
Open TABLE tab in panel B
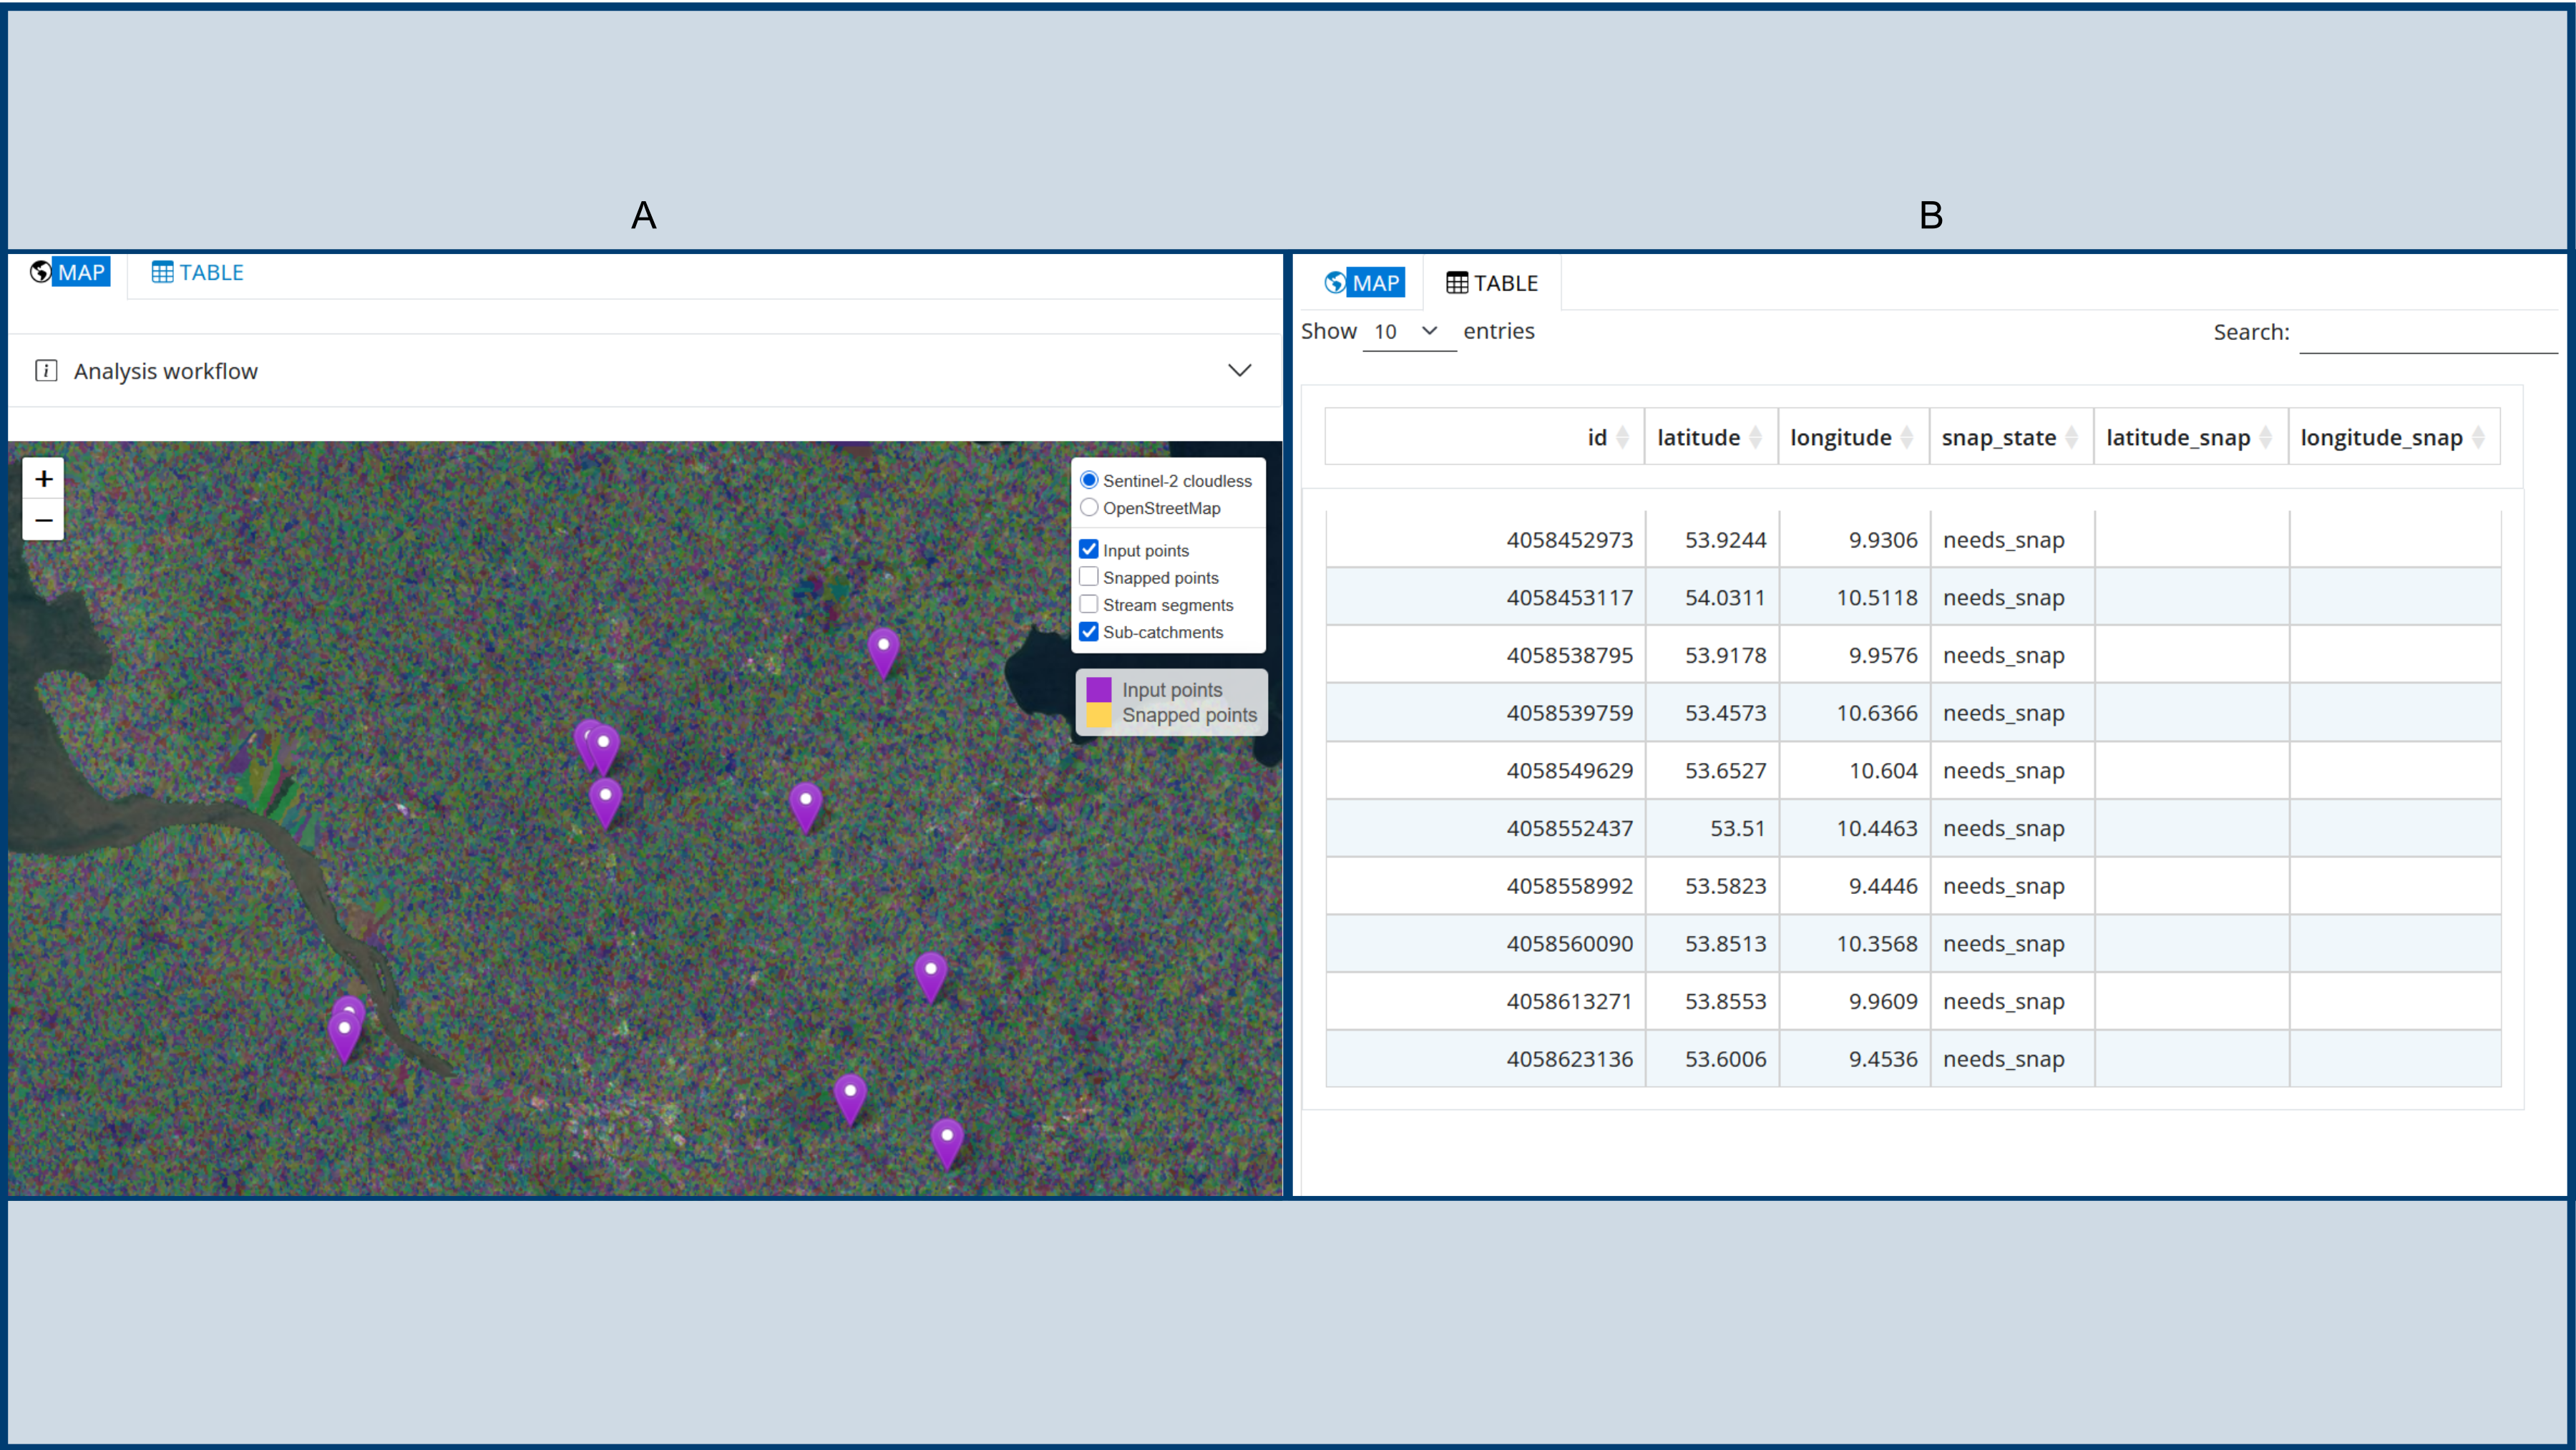pos(1492,283)
